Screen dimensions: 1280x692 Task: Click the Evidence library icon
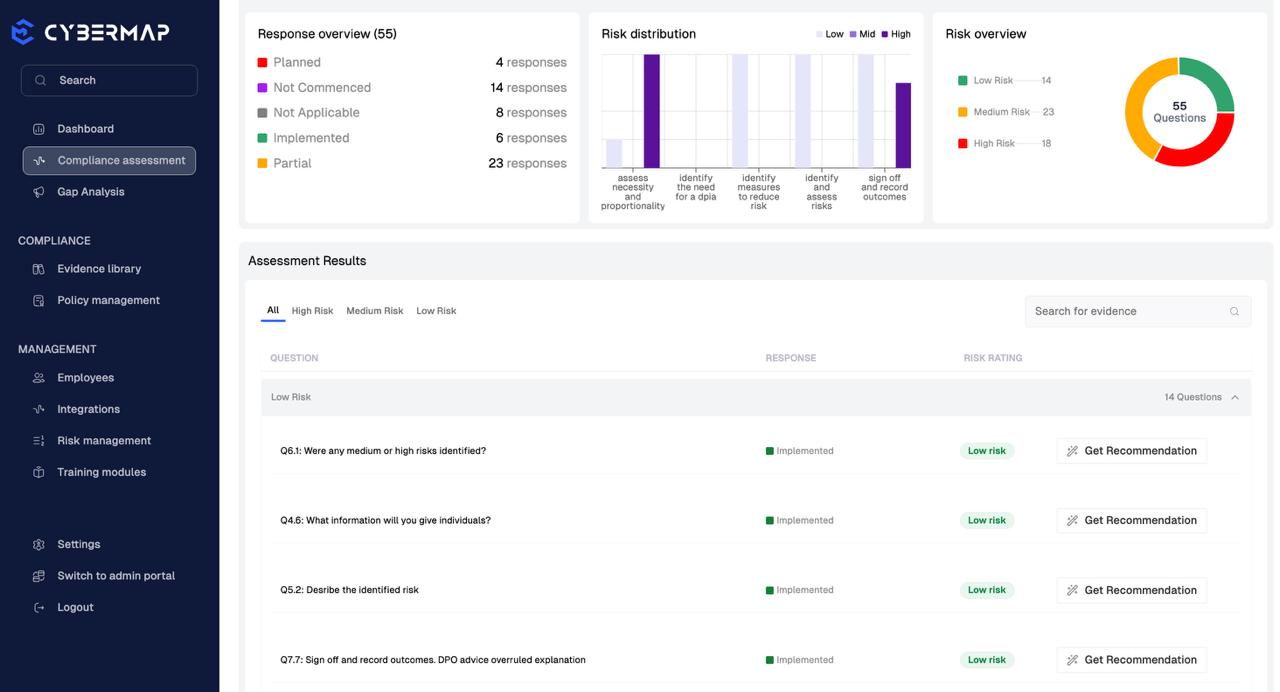(x=39, y=269)
